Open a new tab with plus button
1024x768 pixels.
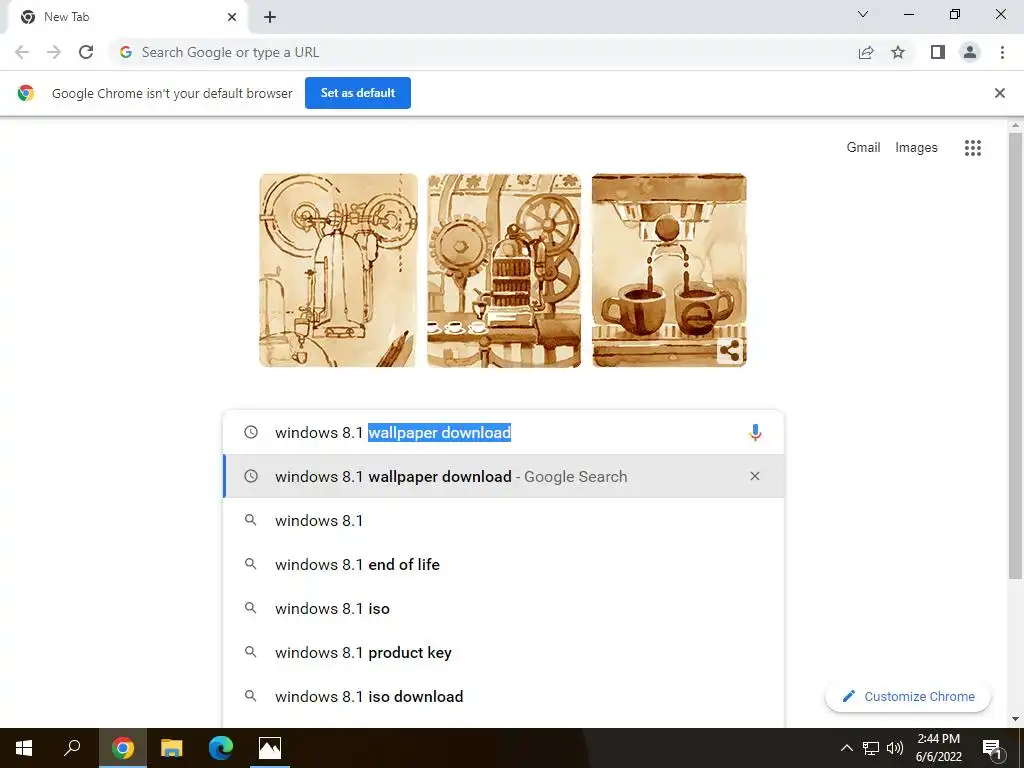tap(270, 17)
